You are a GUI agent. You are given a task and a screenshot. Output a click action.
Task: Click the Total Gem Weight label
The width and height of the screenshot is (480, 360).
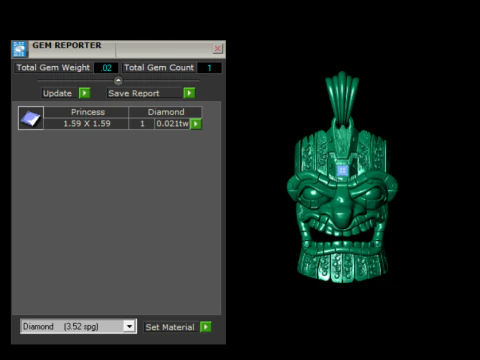click(x=53, y=68)
